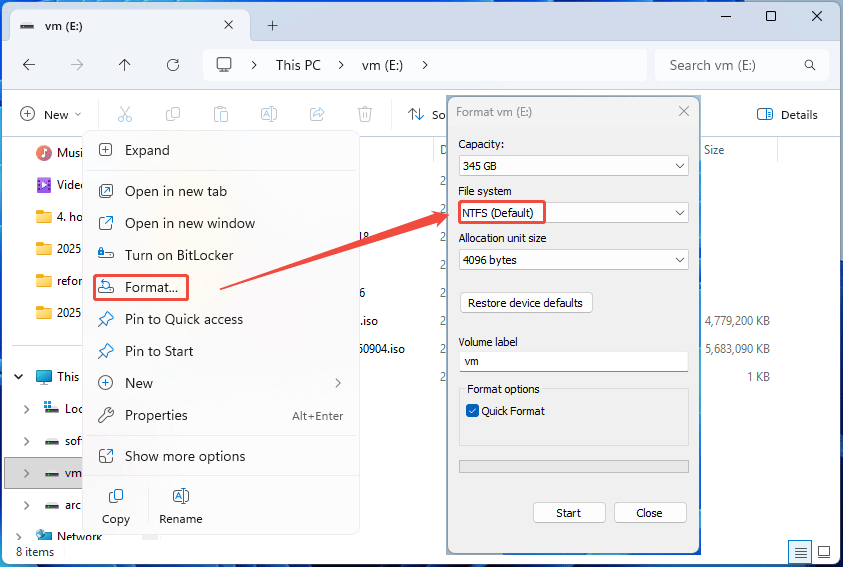The image size is (843, 567).
Task: Choose Pin to Quick access
Action: [x=220, y=319]
